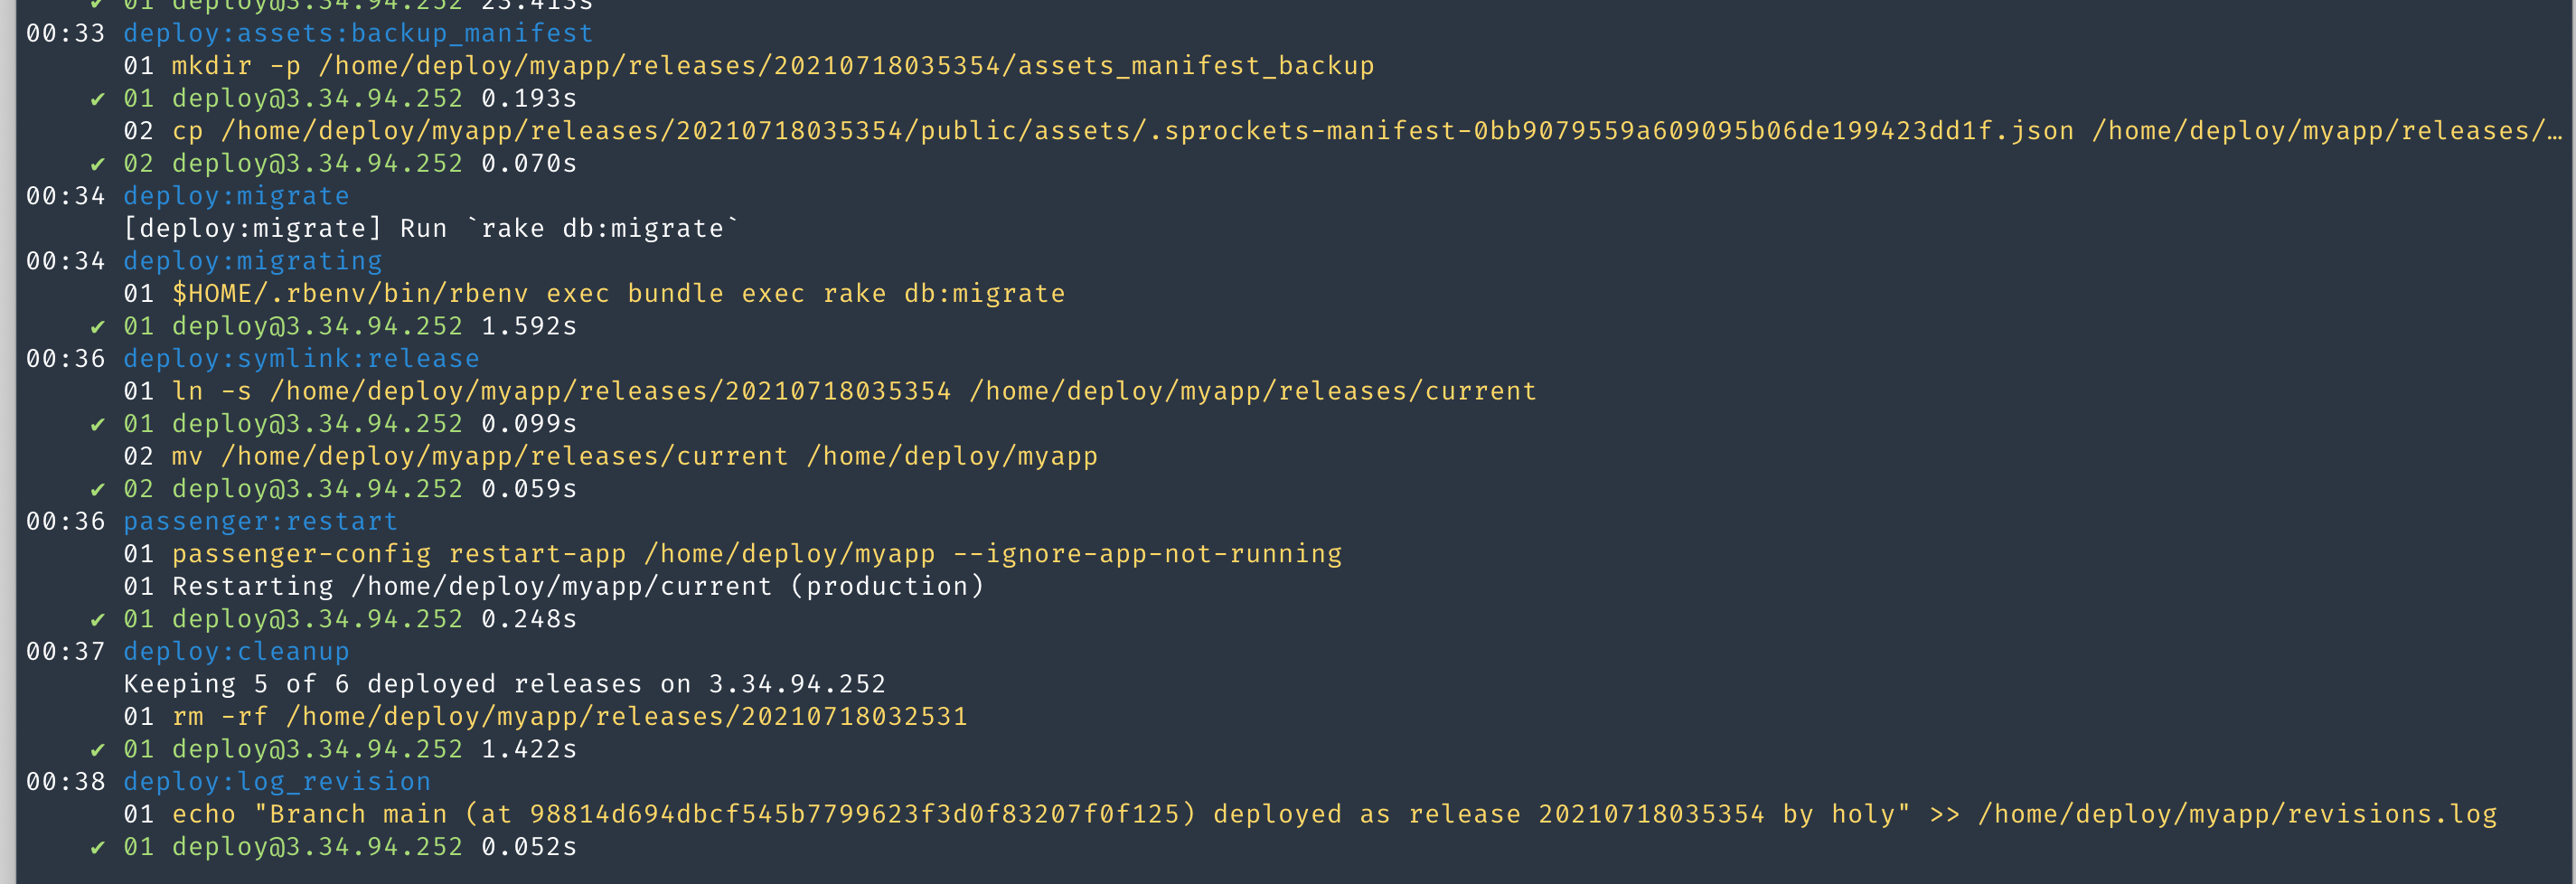
Task: Click the 'Keeping 5 of 6 deployed releases' message
Action: coord(504,685)
